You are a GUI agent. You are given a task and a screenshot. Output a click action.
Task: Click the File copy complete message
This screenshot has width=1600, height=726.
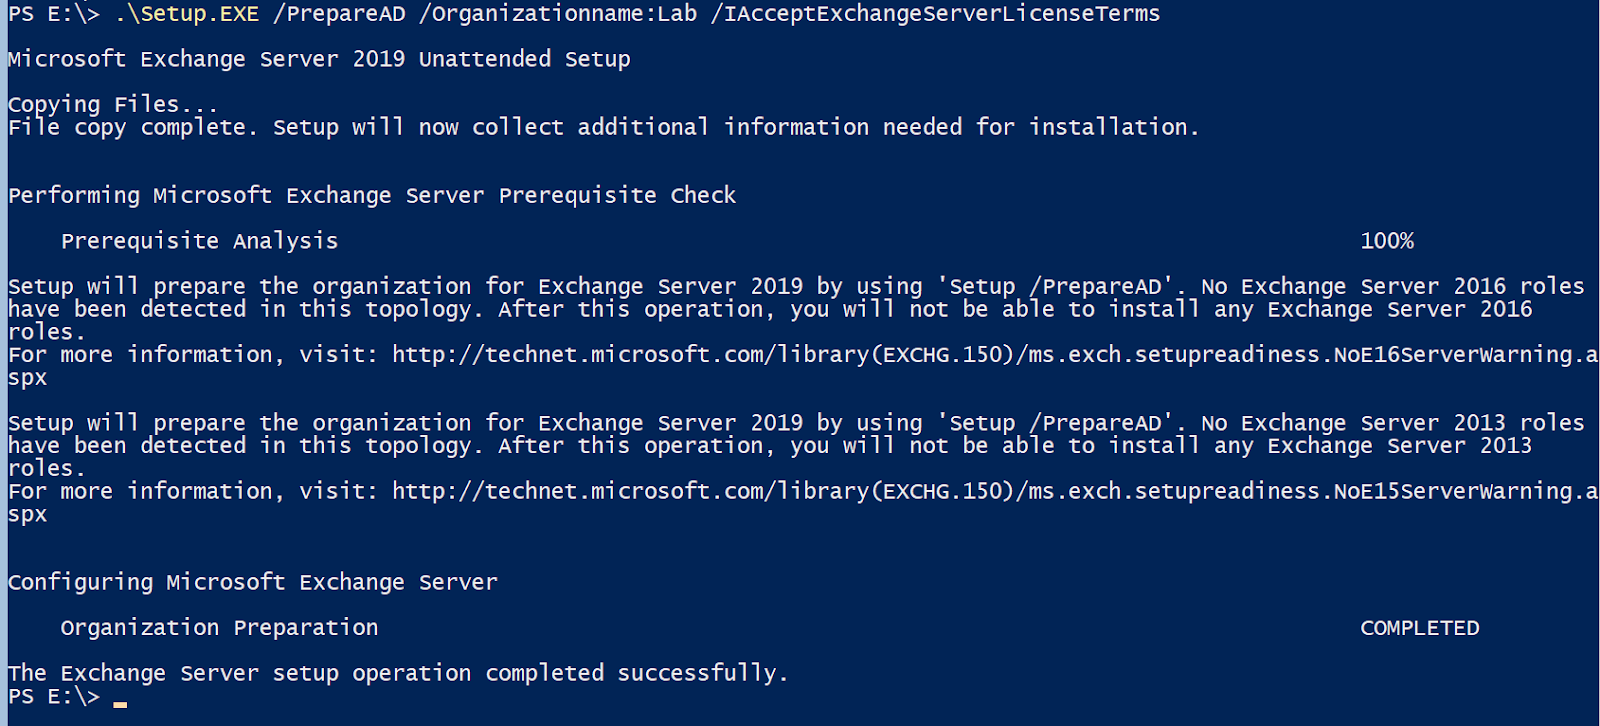pyautogui.click(x=603, y=127)
